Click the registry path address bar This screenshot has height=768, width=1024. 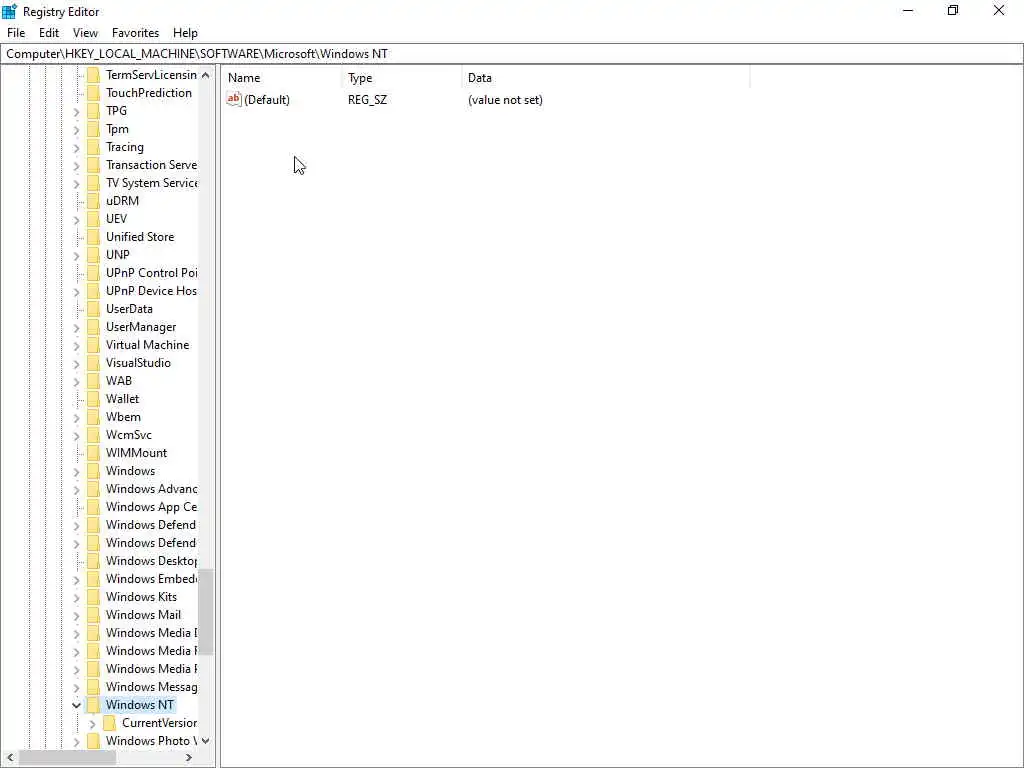[x=511, y=54]
